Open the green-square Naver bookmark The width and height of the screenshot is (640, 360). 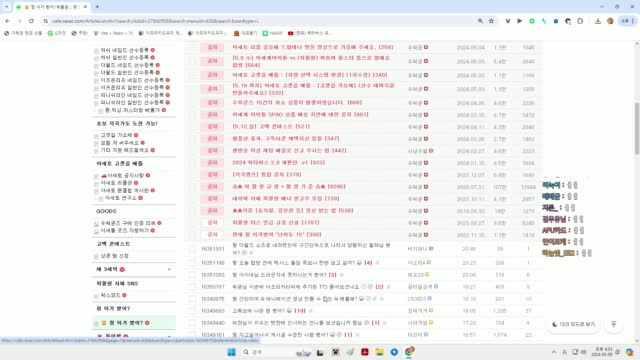[272, 33]
